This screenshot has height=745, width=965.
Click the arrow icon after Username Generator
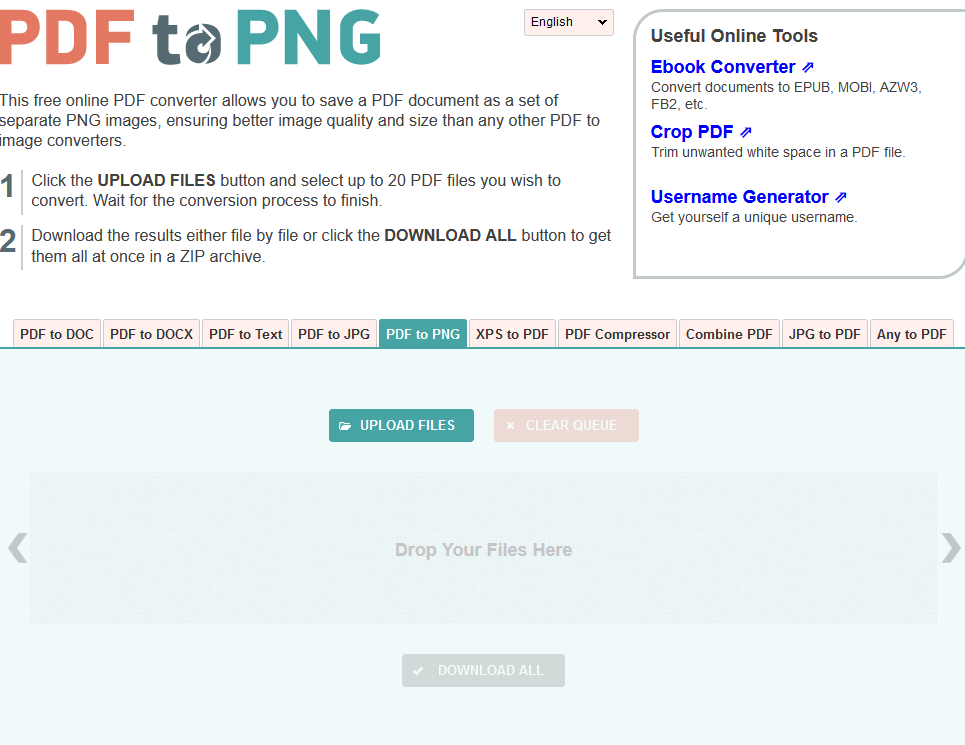tap(841, 196)
